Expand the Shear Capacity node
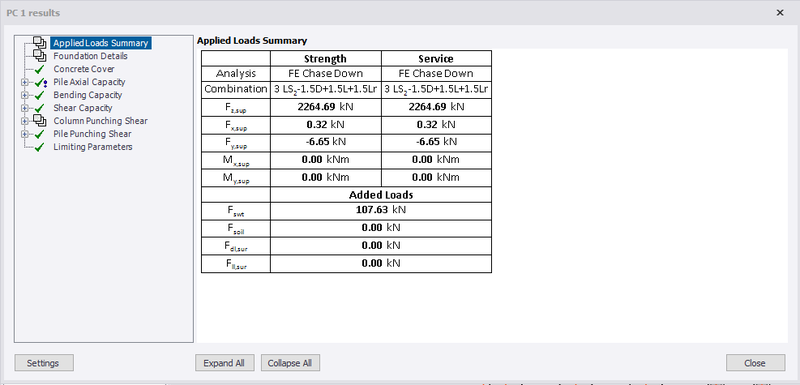 pos(24,108)
